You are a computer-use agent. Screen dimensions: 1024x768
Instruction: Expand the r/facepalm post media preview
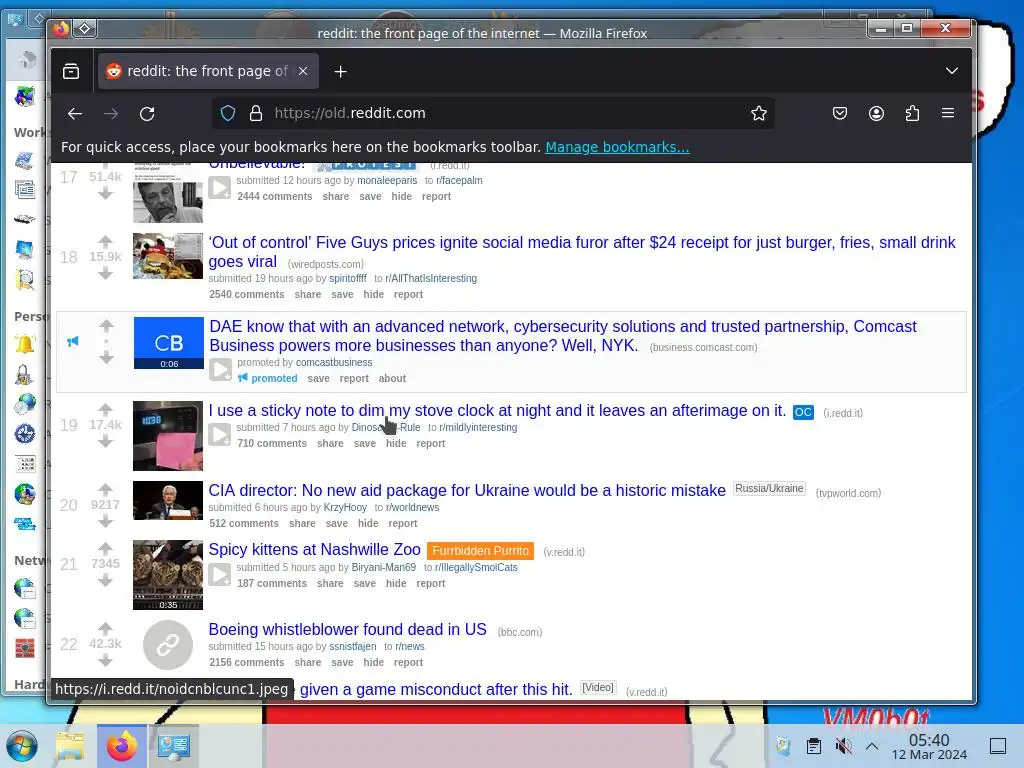219,188
